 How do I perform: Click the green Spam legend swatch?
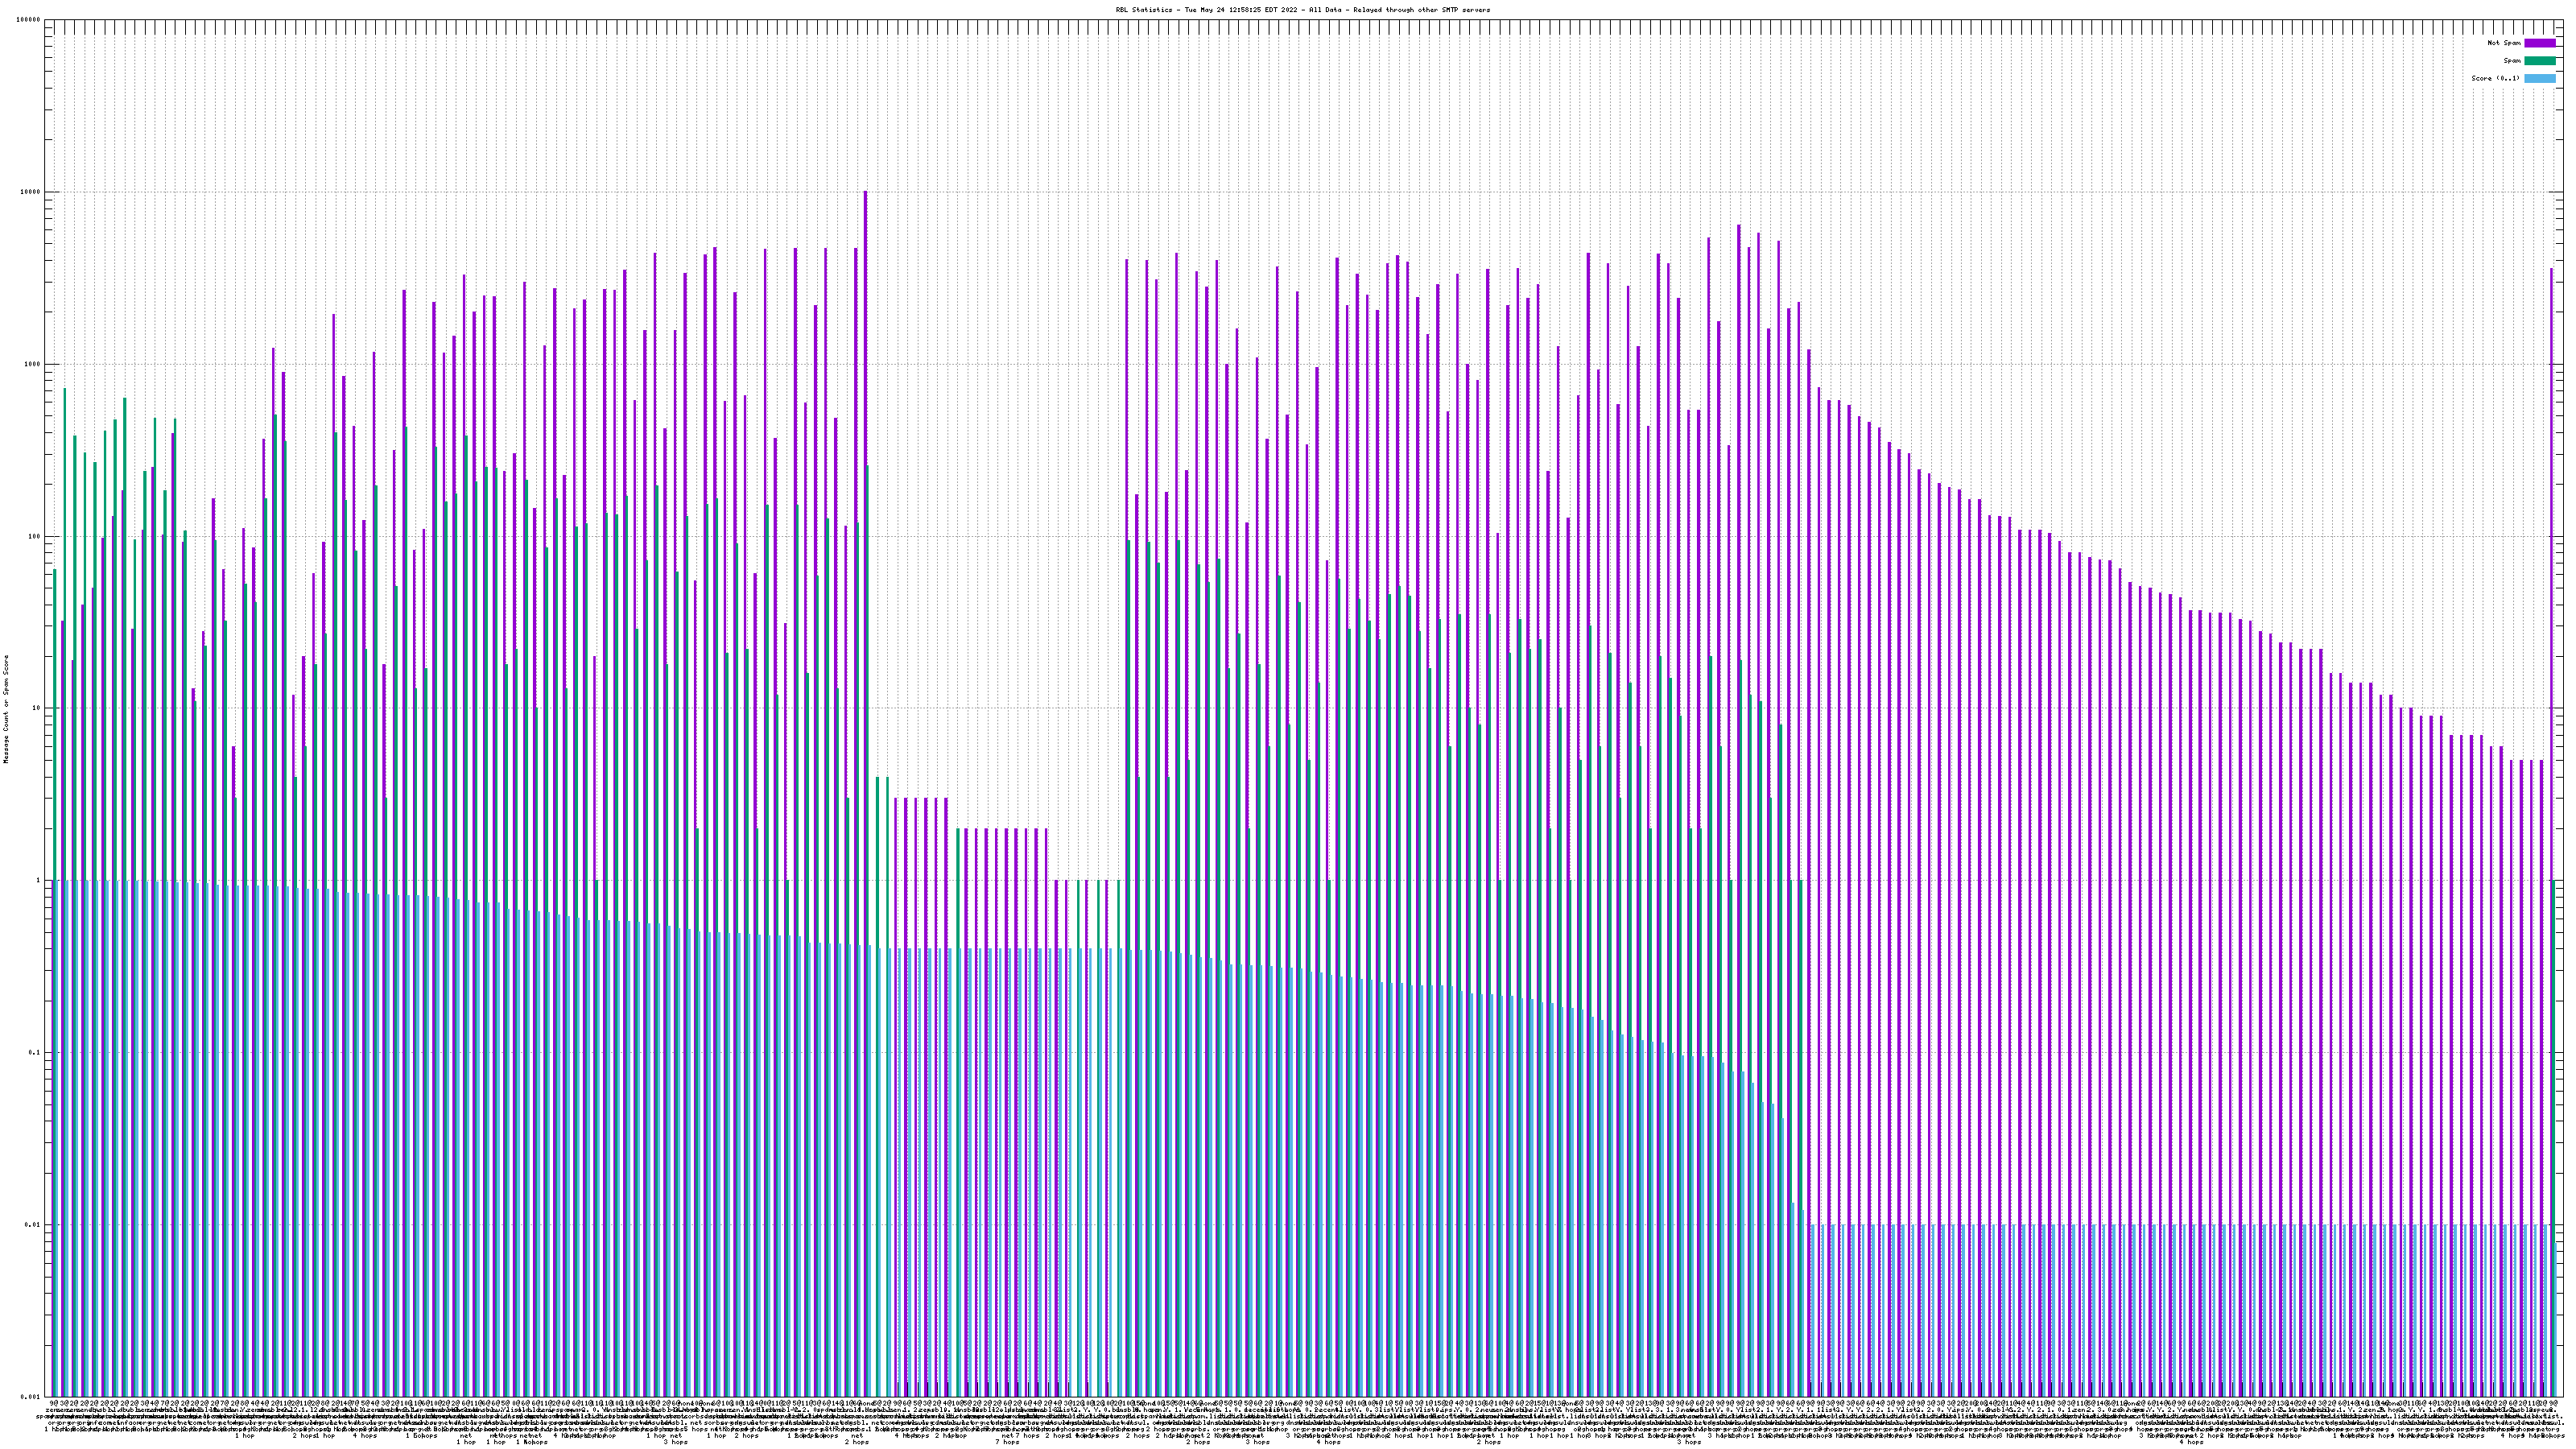[2539, 61]
